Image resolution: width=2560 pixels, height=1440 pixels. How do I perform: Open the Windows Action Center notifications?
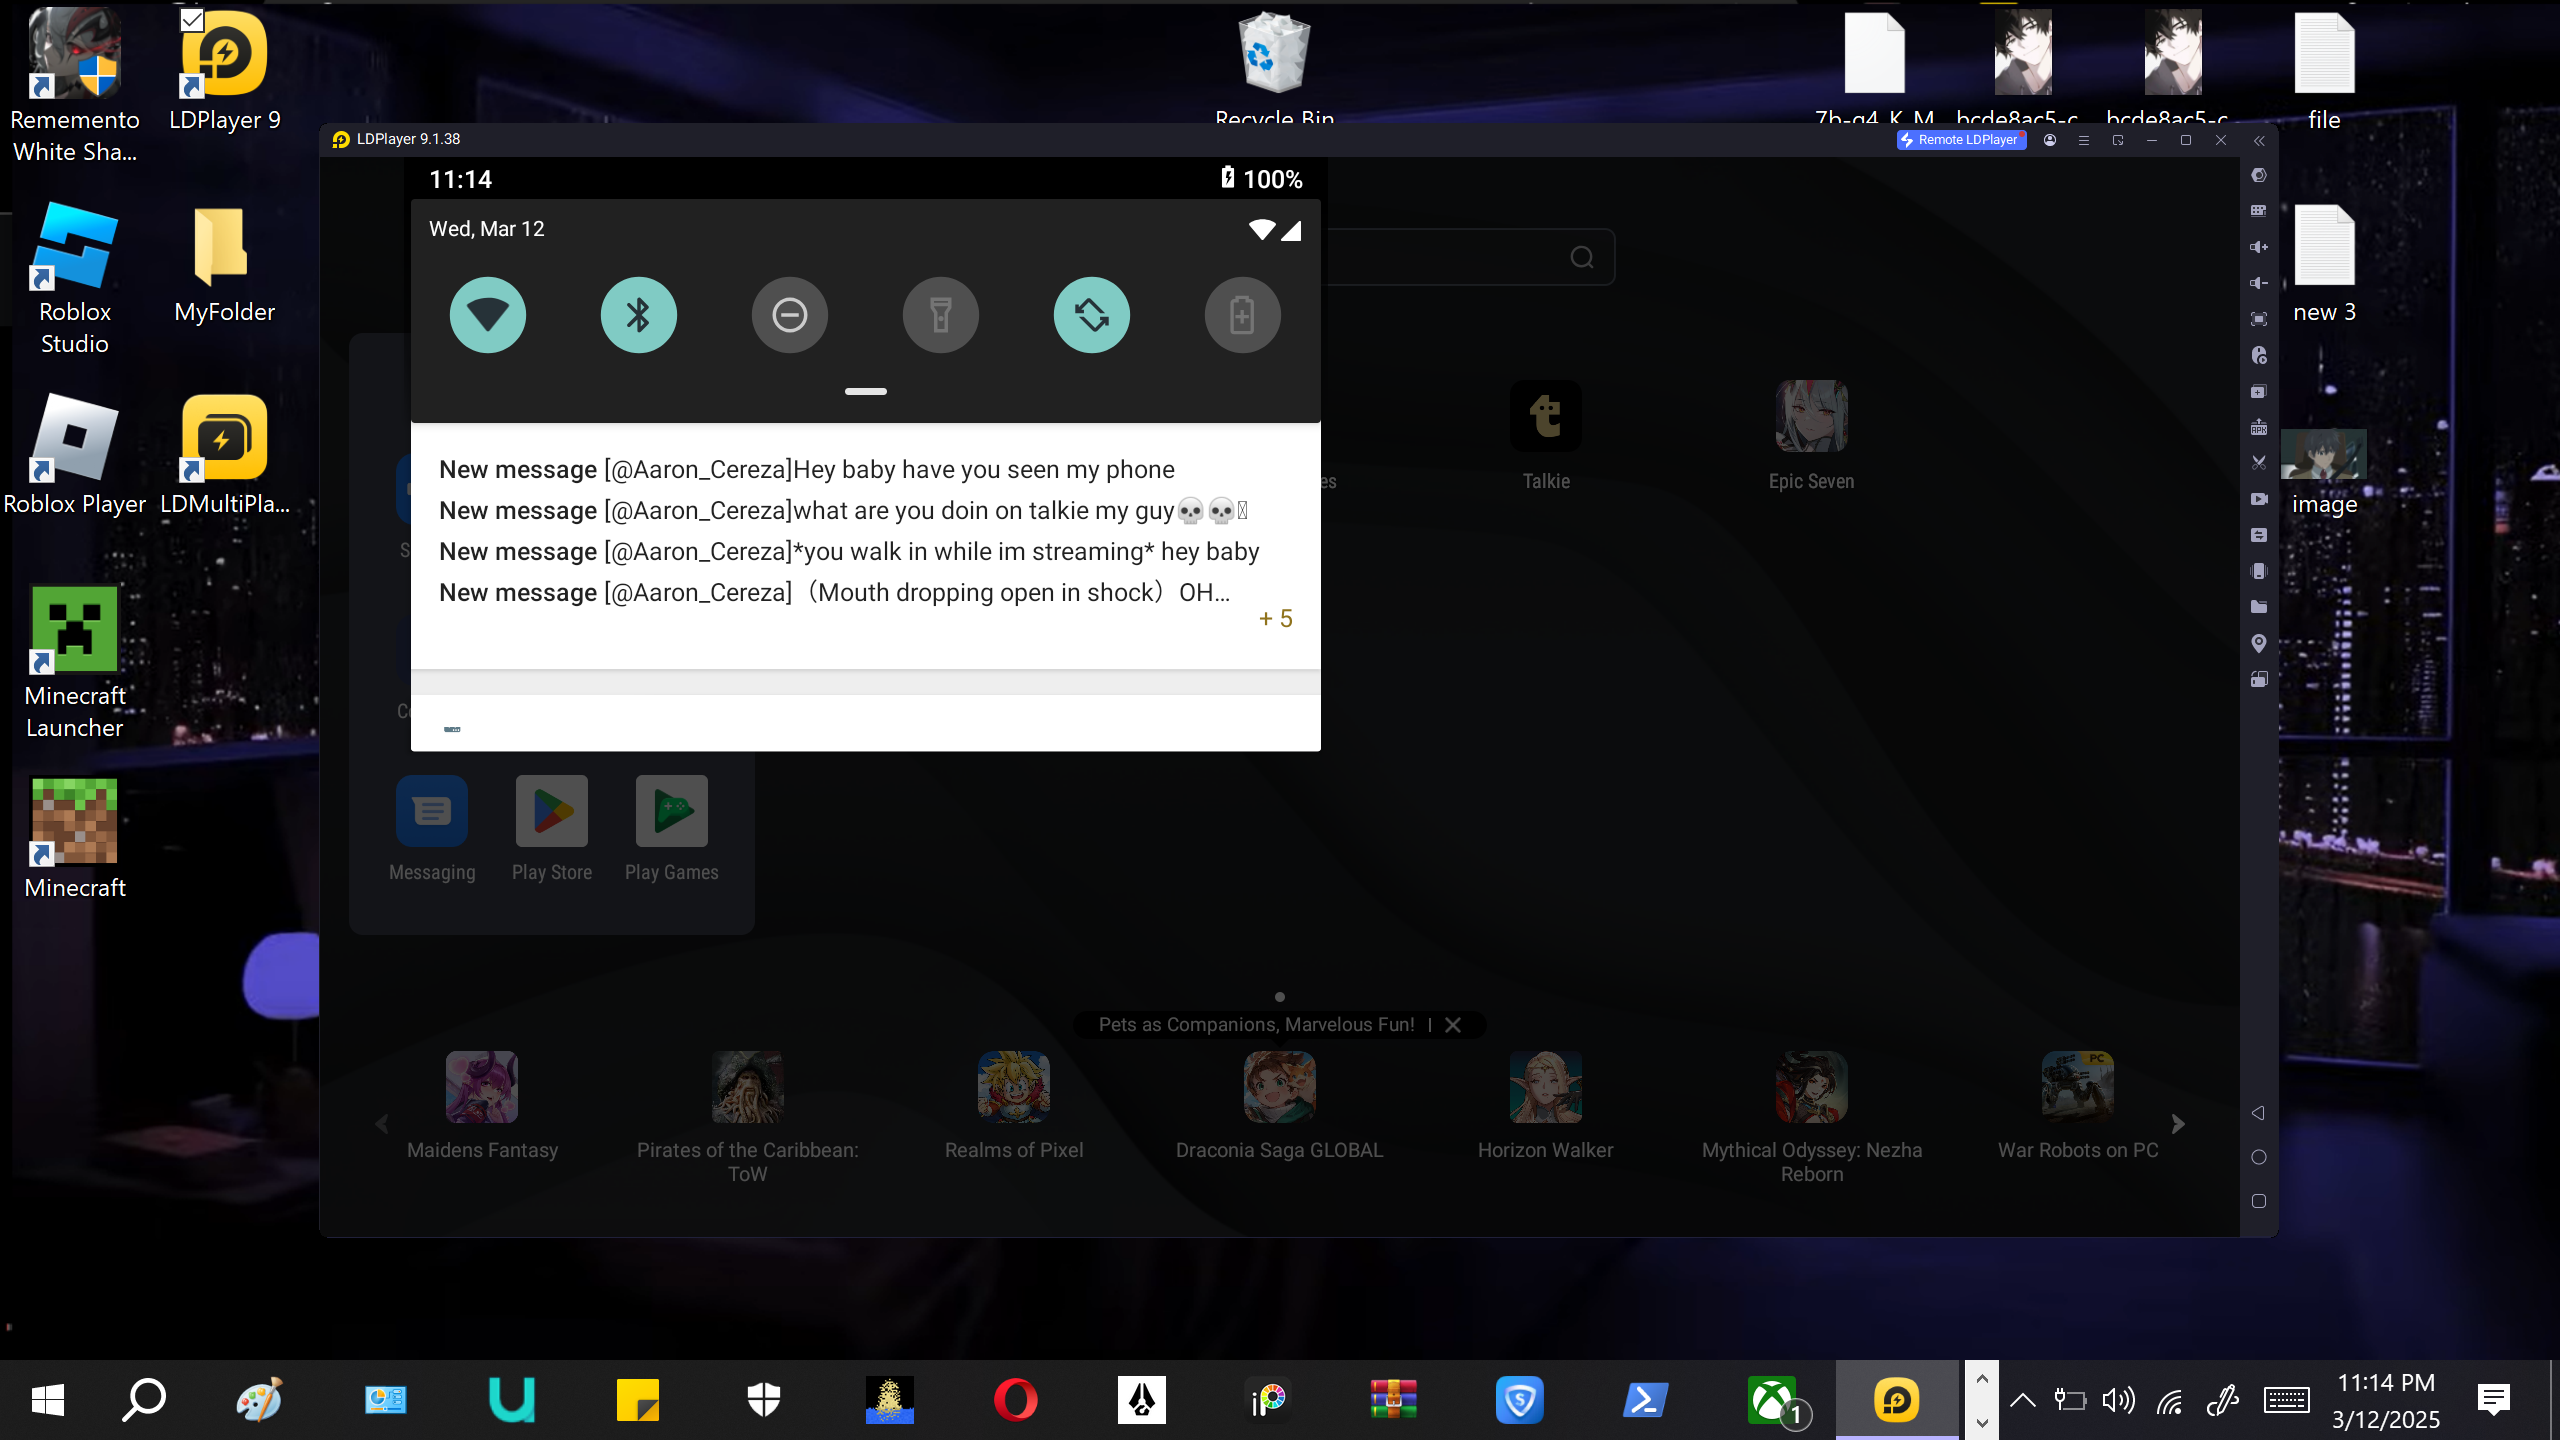2494,1400
